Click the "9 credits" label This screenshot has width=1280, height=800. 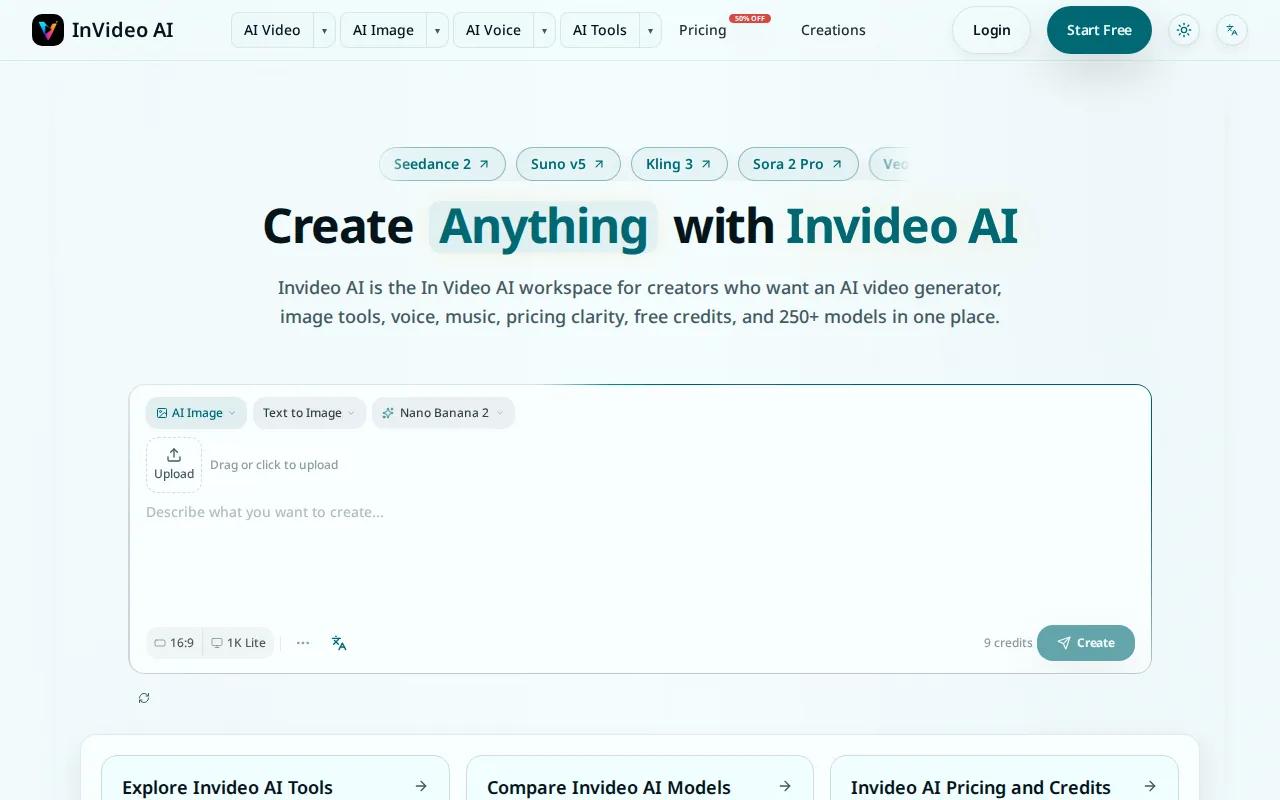click(1008, 643)
